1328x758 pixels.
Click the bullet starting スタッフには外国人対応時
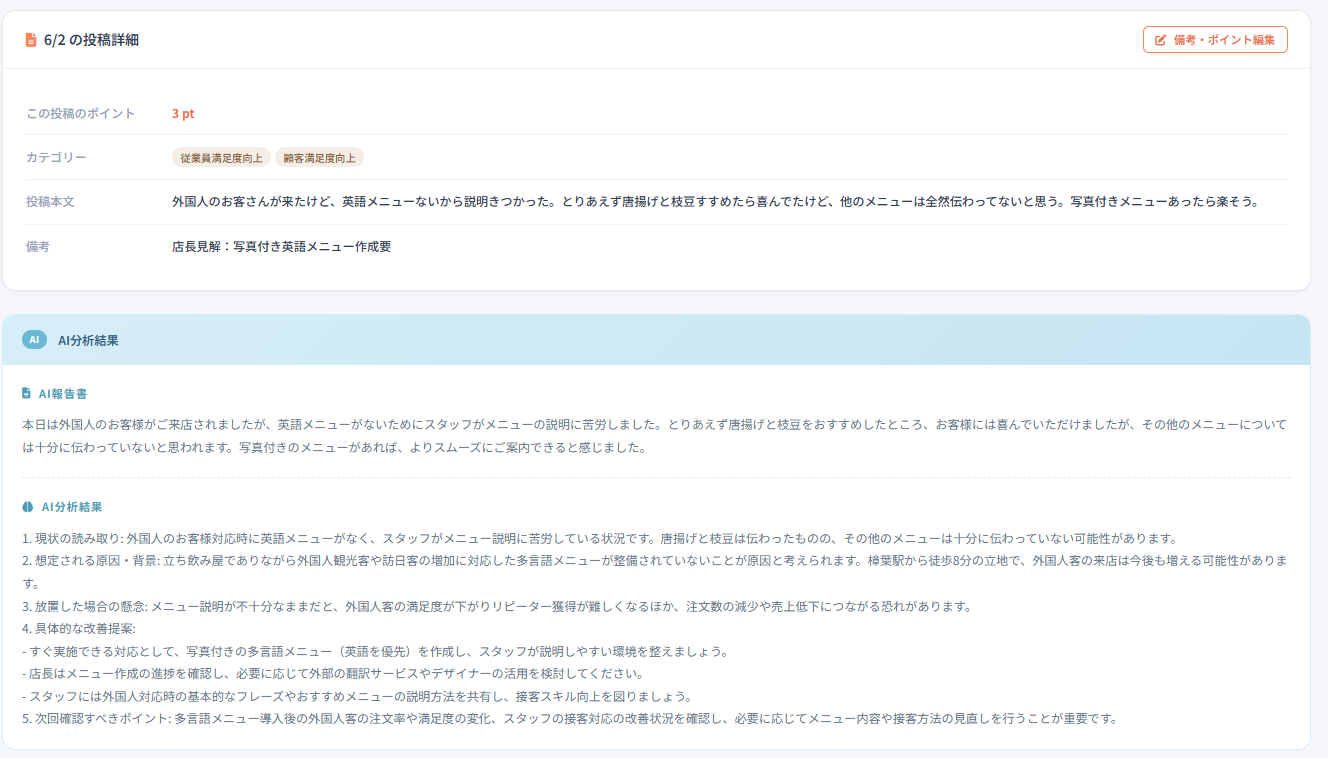coord(357,696)
